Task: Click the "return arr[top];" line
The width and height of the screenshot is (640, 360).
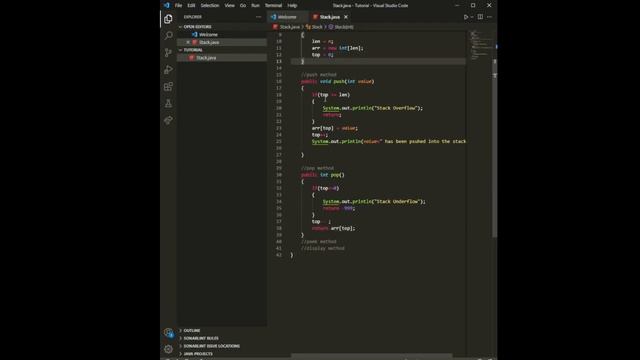Action: (x=333, y=228)
